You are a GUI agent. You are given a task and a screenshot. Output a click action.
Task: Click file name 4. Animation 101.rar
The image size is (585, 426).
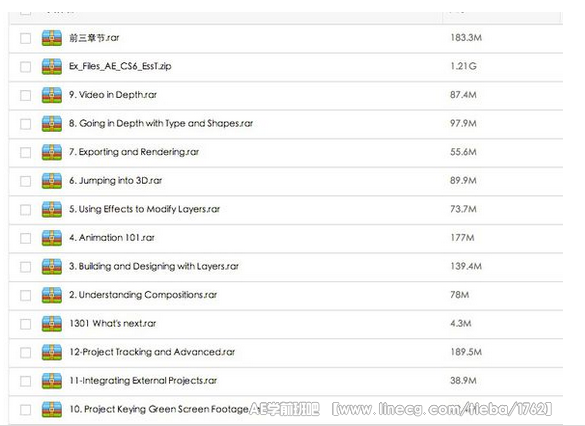coord(112,238)
